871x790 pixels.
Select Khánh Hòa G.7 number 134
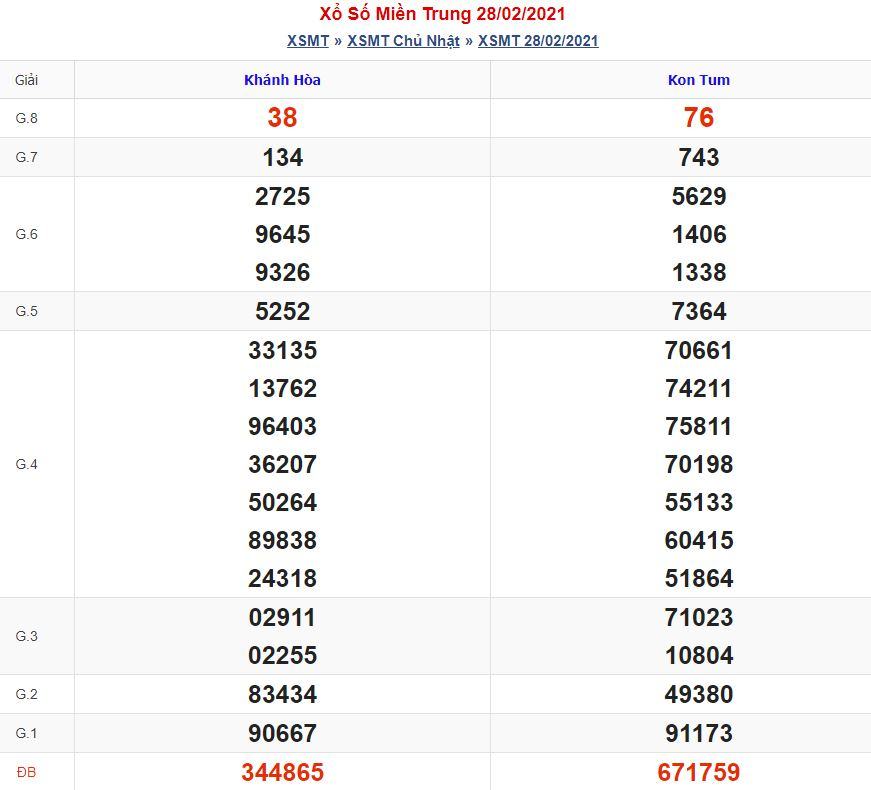click(x=282, y=157)
